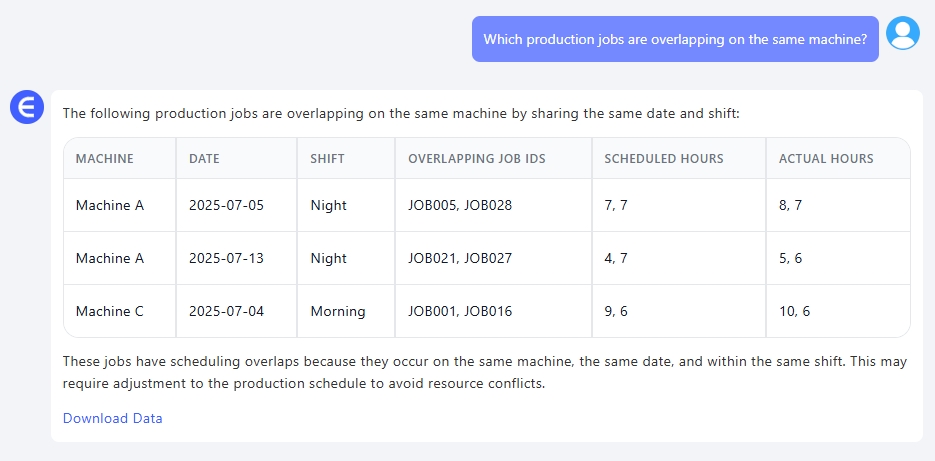Screen dimensions: 935x461
Task: Click the SHIFT column header
Action: [x=327, y=159]
